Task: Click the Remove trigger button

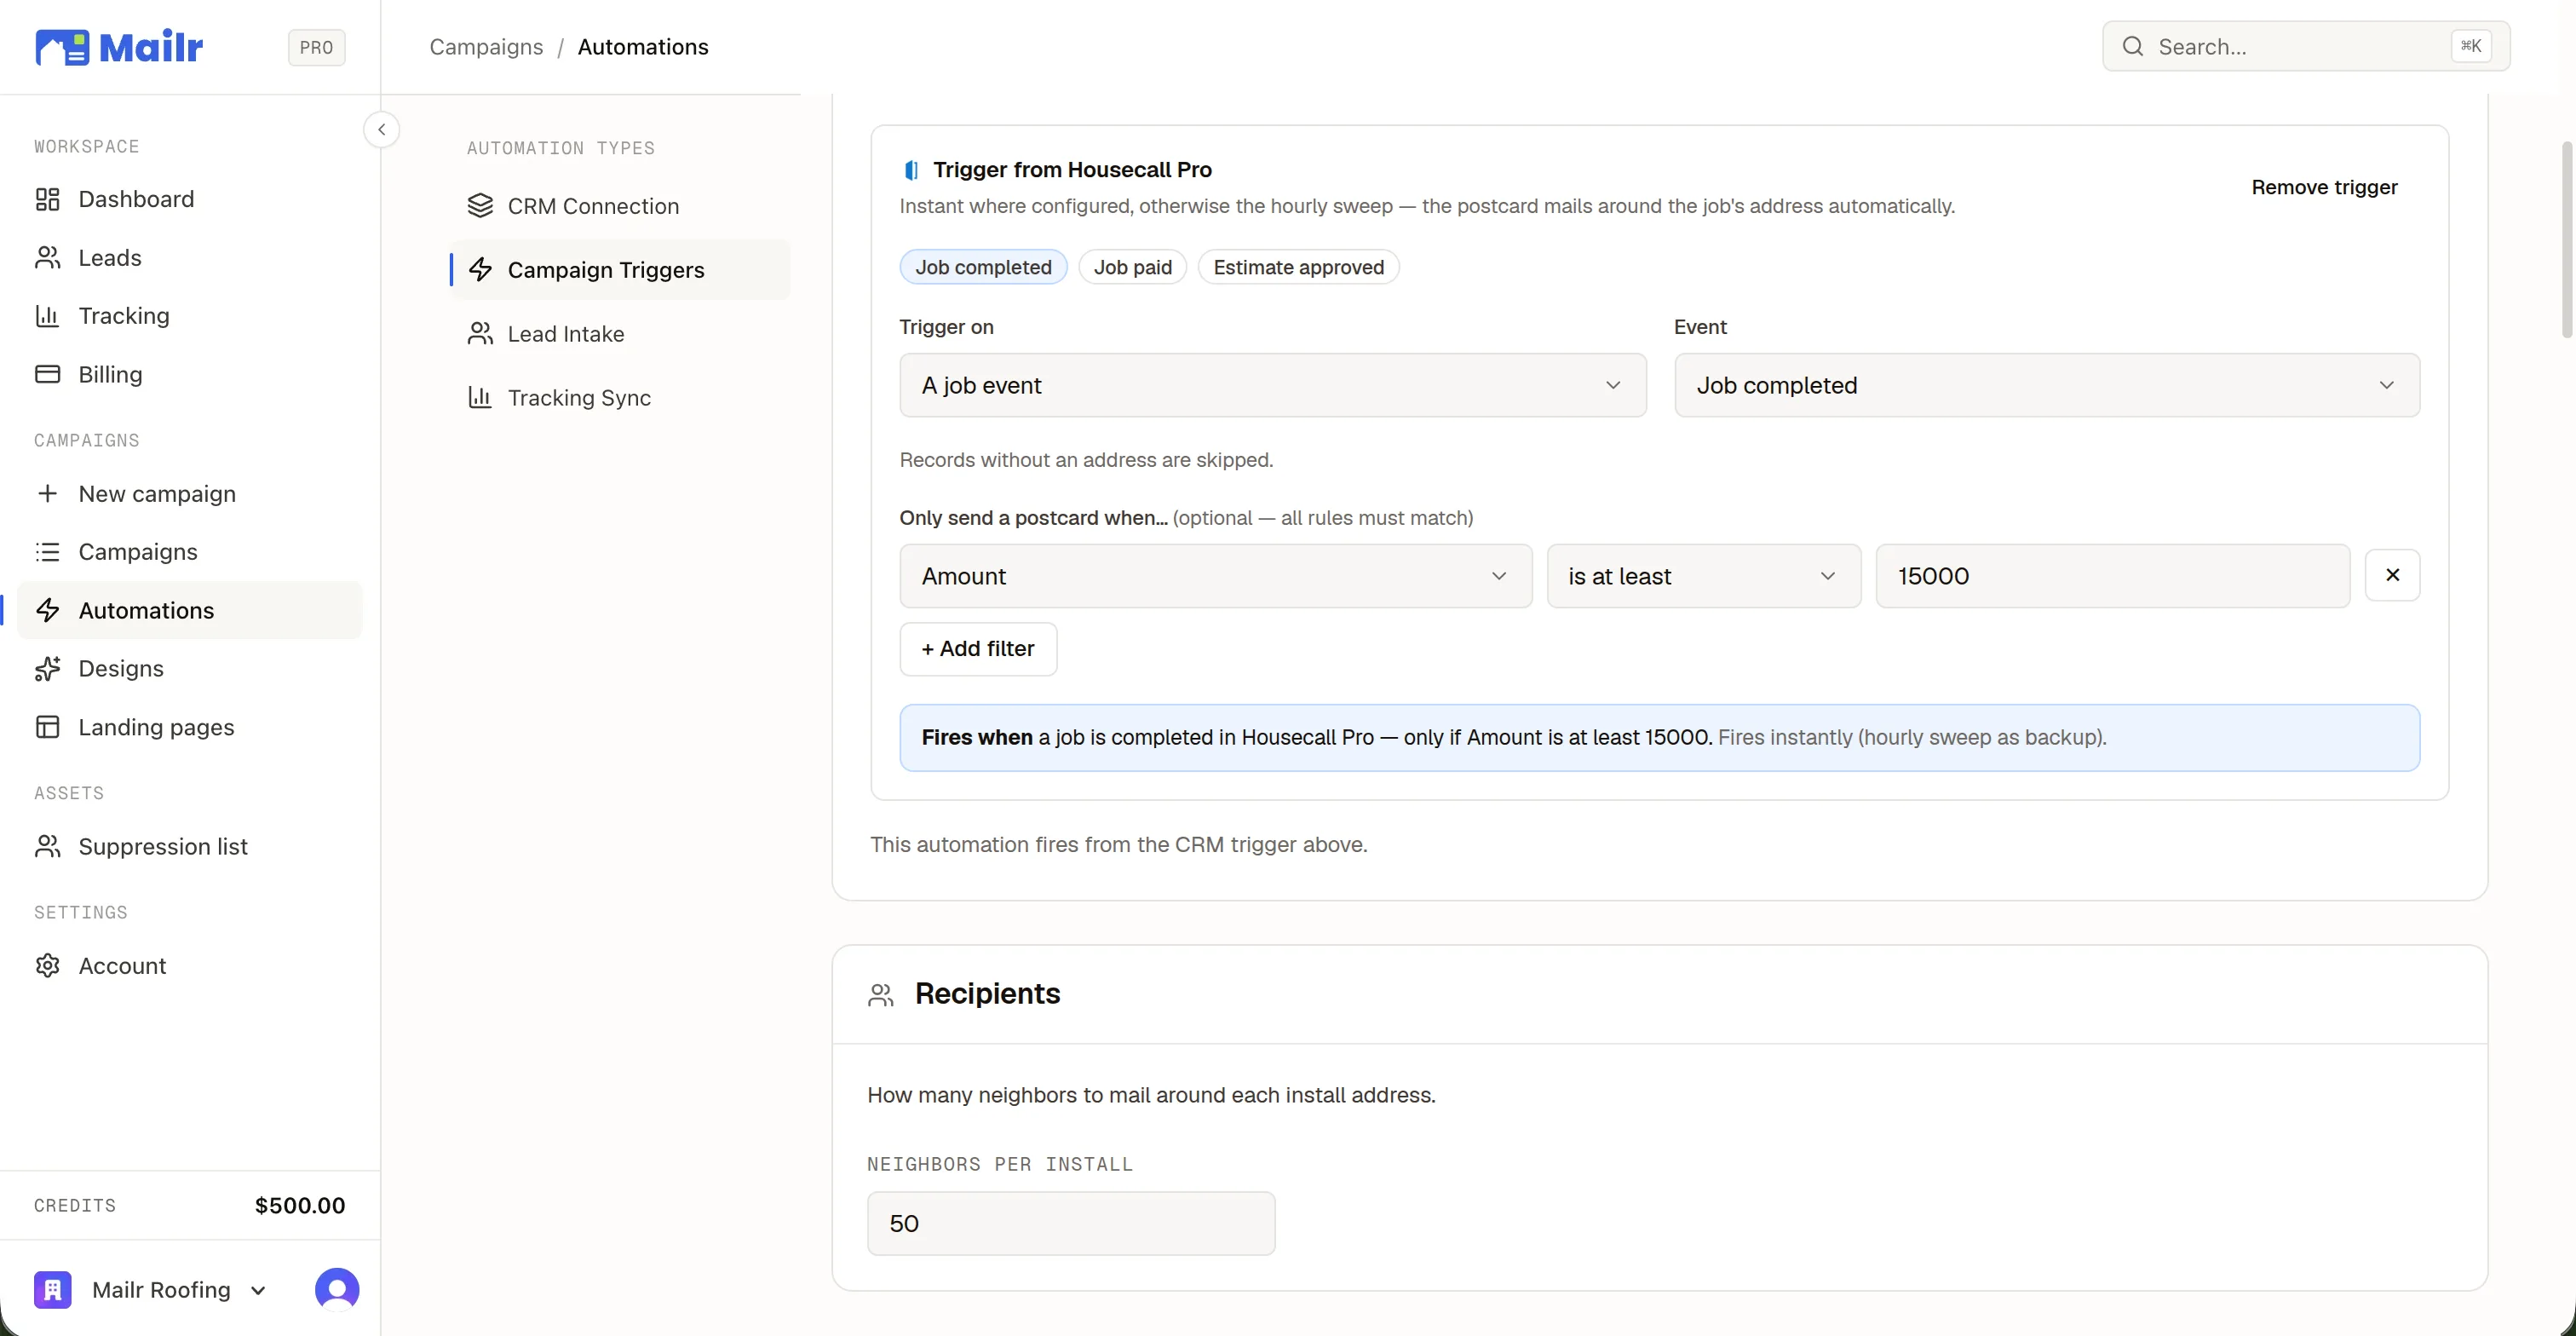Action: click(x=2324, y=187)
